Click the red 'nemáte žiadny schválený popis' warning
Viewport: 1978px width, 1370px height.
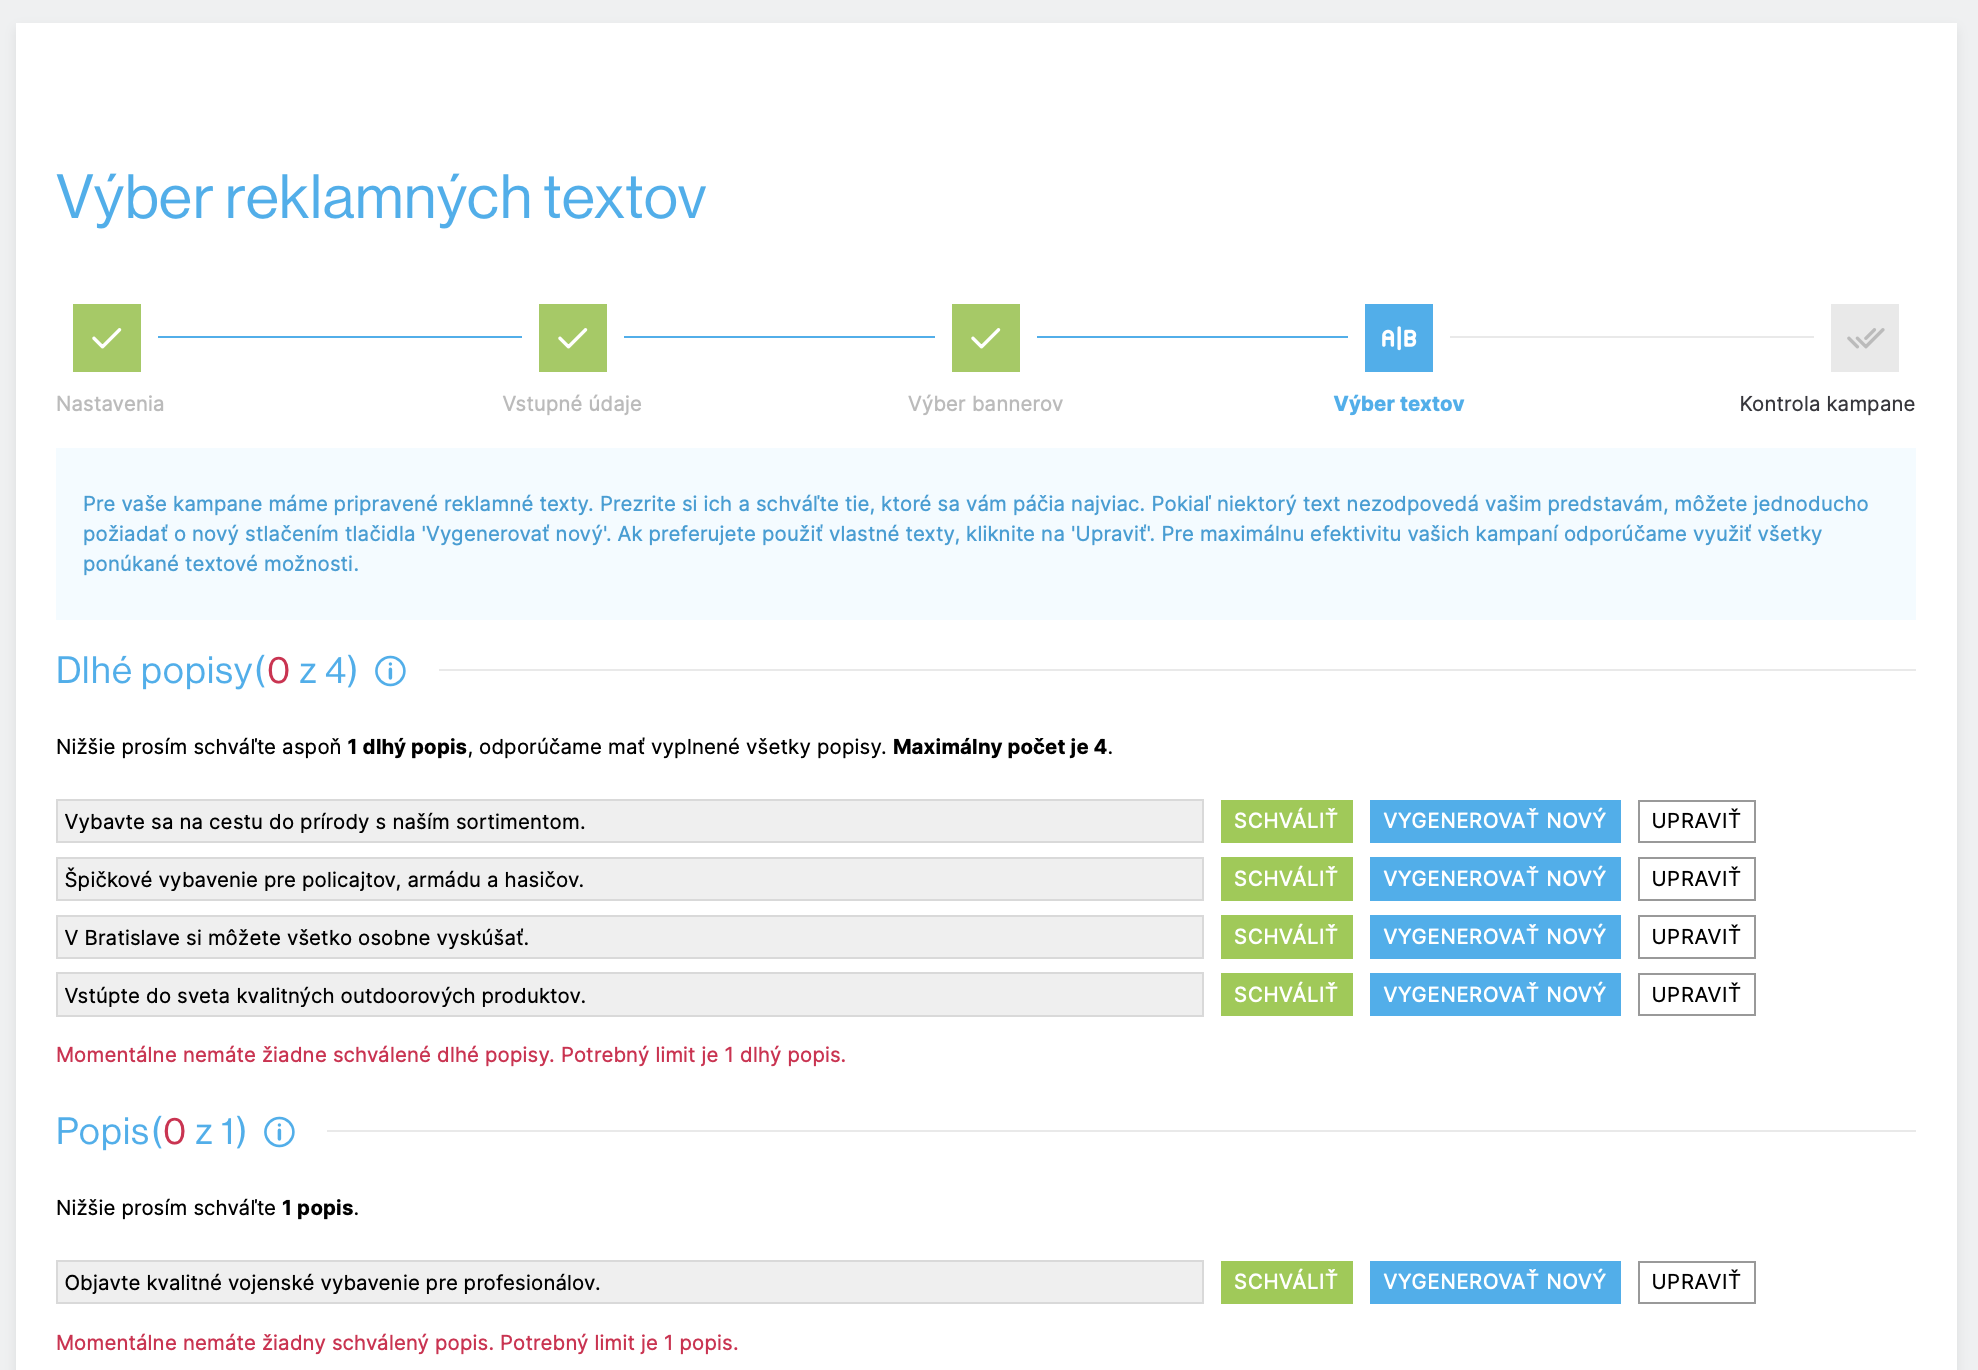coord(397,1343)
